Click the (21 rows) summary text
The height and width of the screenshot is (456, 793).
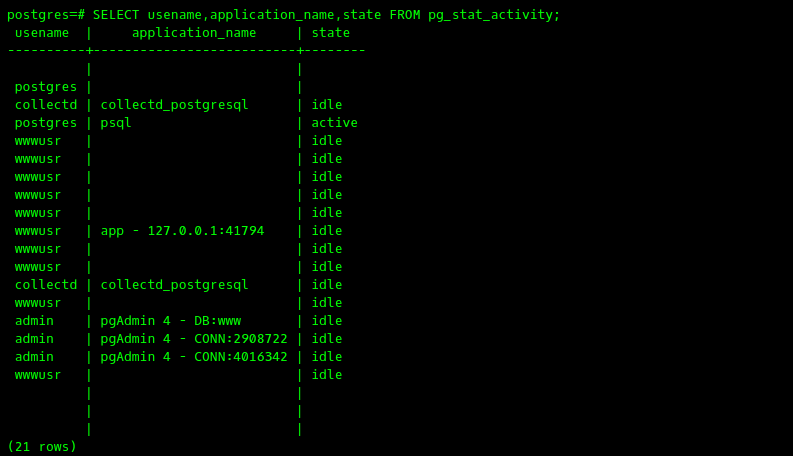point(42,447)
